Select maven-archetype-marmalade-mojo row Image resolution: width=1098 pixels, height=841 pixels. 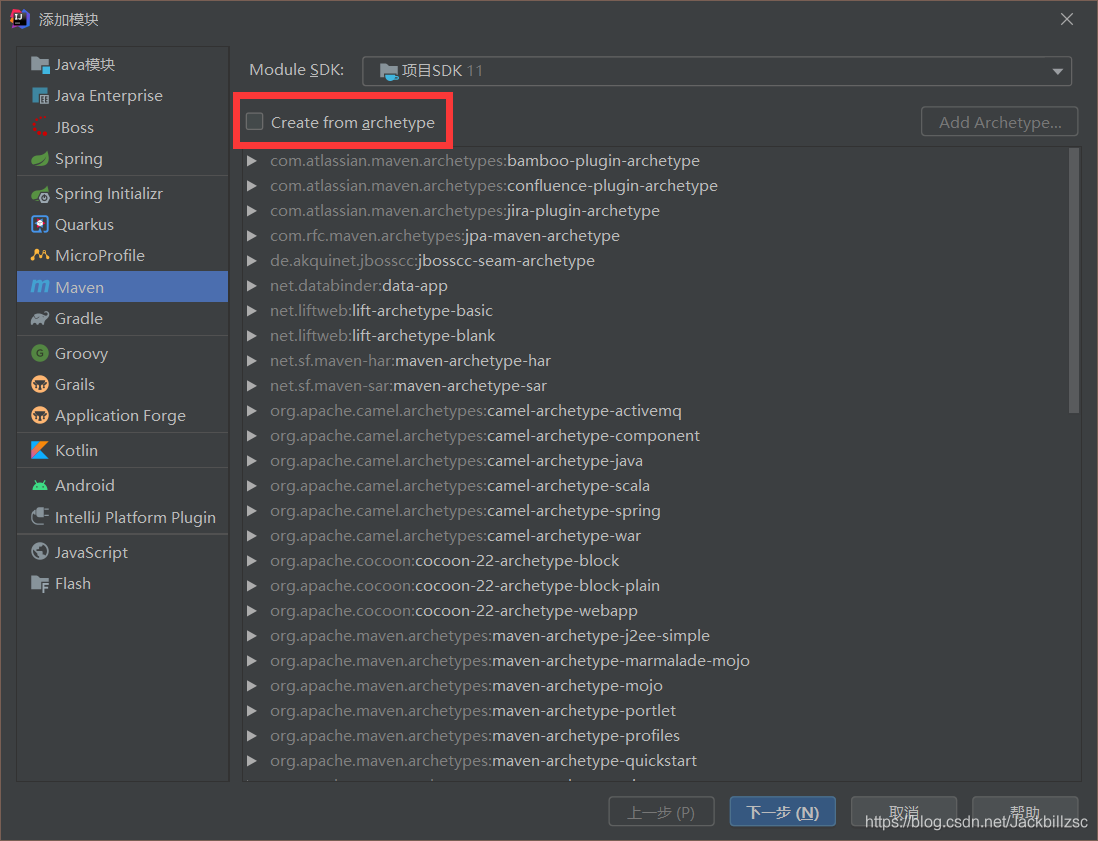point(655,661)
